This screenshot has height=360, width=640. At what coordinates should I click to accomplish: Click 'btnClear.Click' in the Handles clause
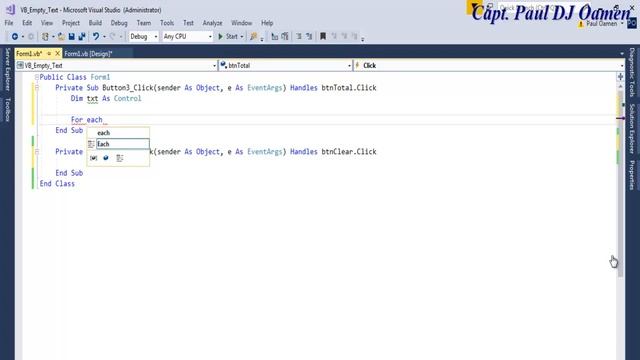coord(349,151)
